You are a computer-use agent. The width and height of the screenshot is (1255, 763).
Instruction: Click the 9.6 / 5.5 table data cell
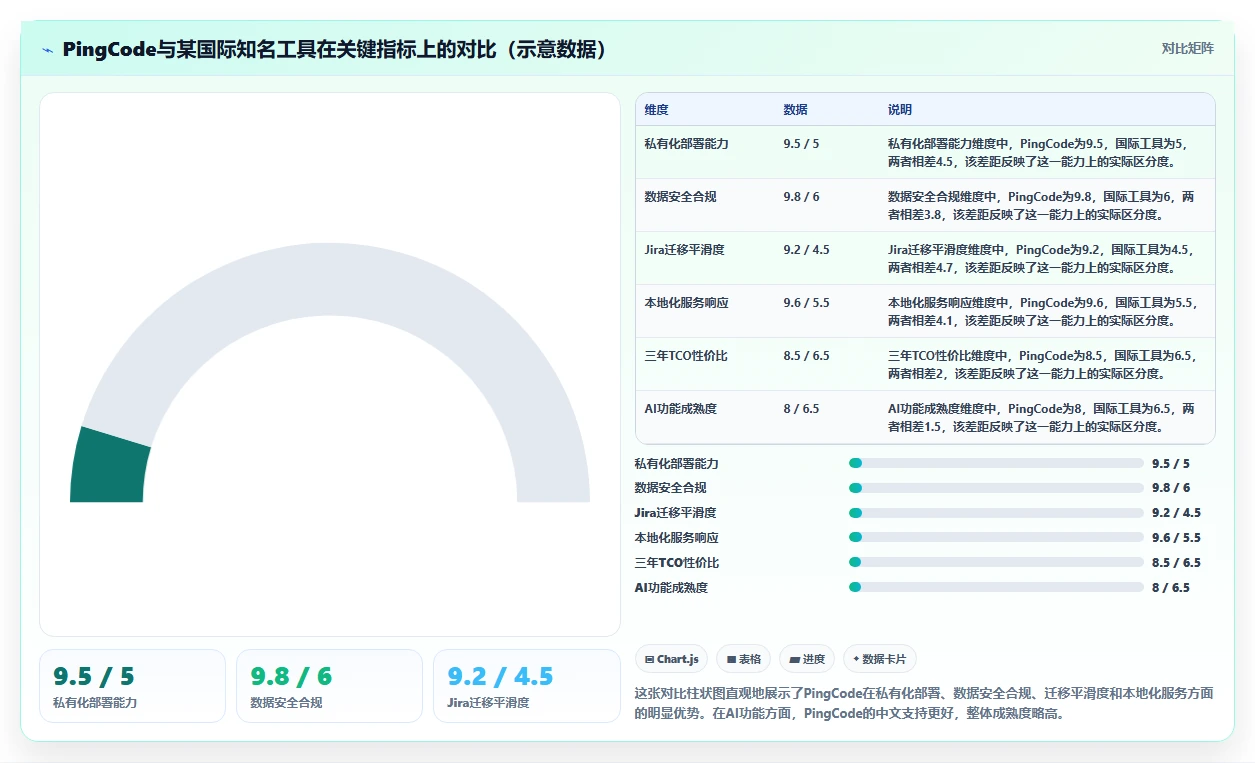pyautogui.click(x=807, y=303)
